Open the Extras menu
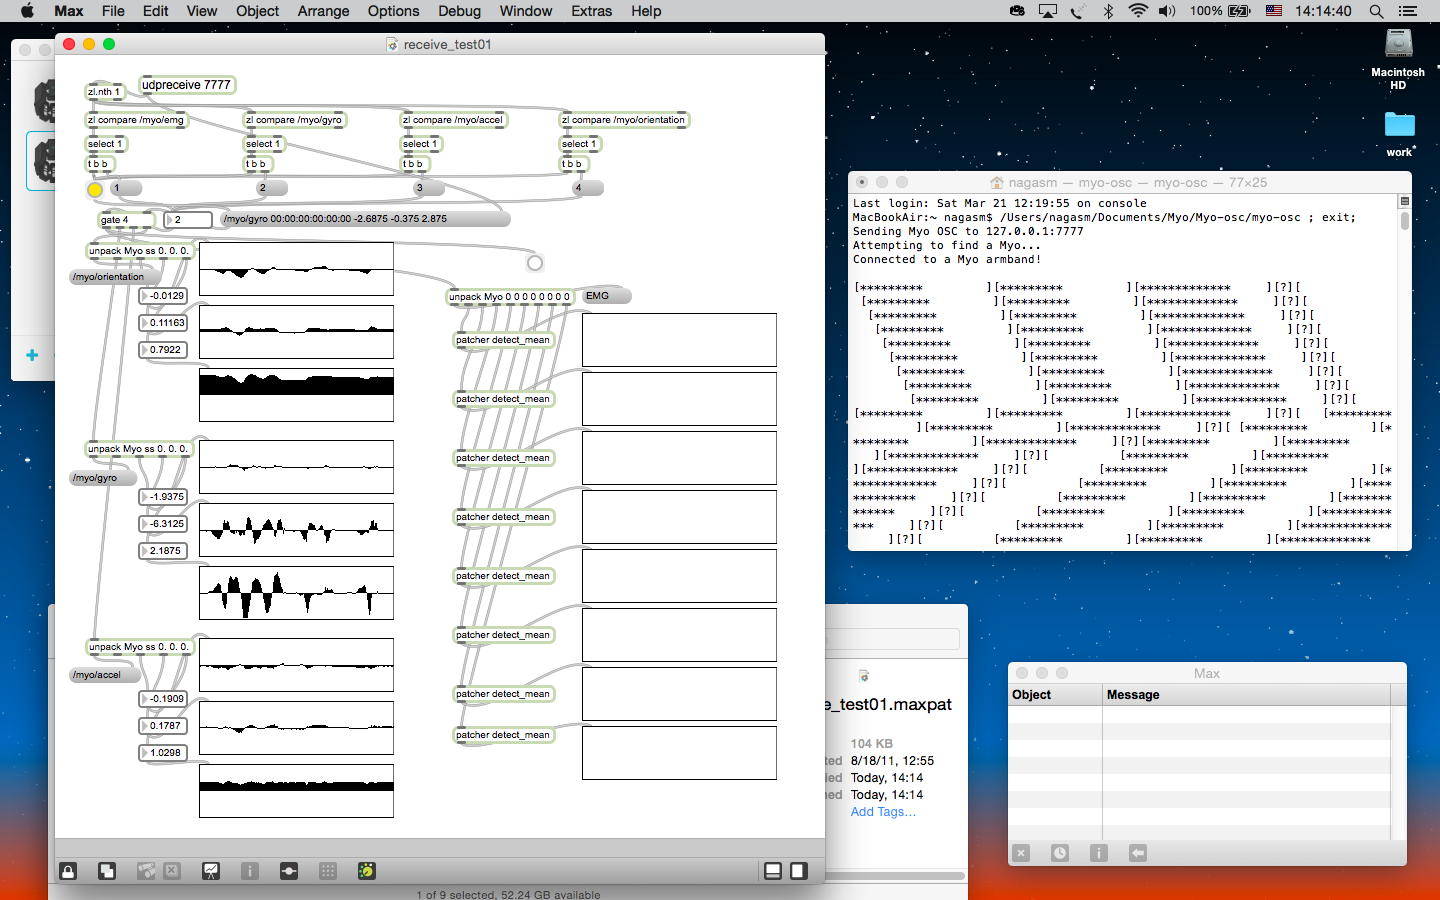 (x=591, y=11)
